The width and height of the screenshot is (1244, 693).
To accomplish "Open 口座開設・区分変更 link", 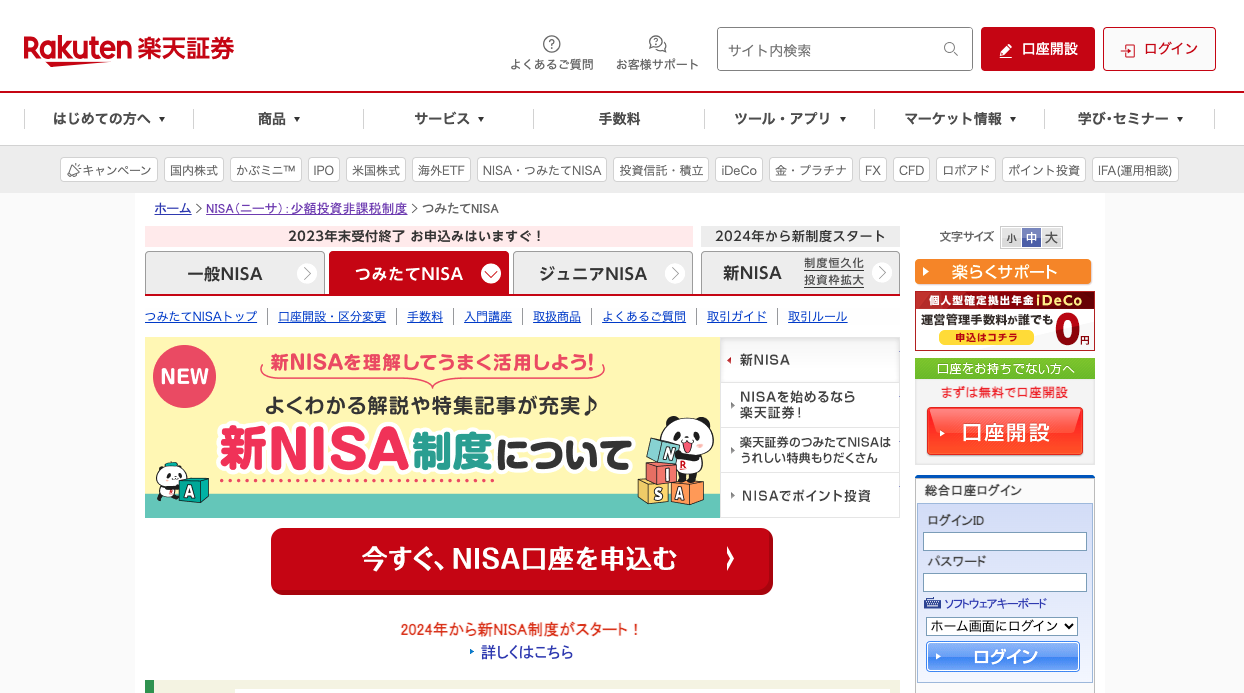I will pyautogui.click(x=332, y=316).
